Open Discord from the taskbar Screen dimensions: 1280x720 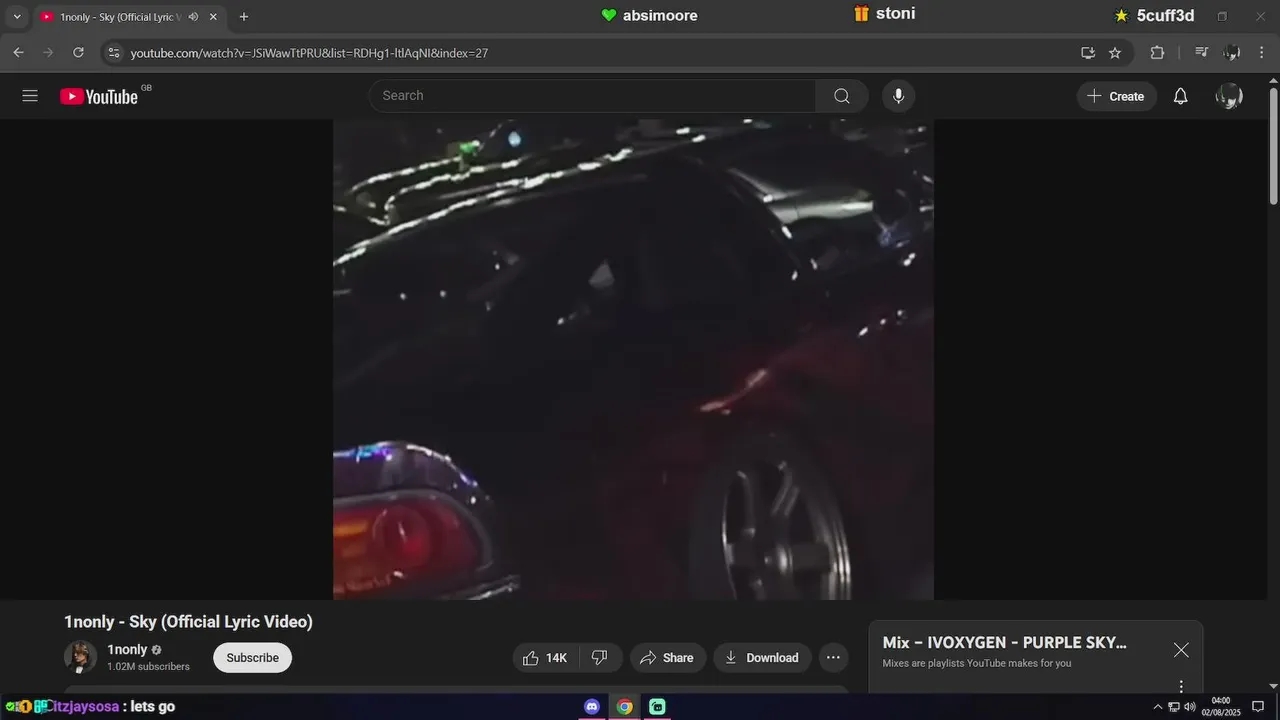click(x=592, y=706)
